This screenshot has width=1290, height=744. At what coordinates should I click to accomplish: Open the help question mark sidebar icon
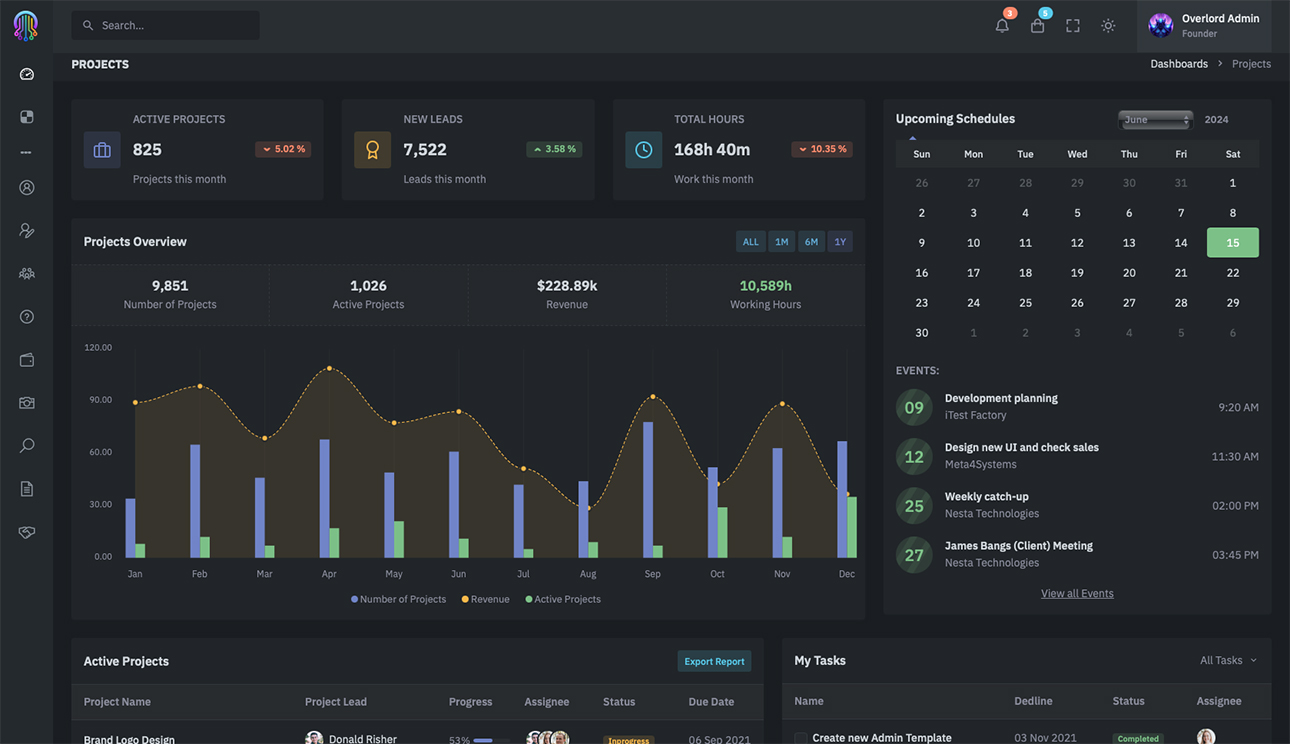click(27, 317)
